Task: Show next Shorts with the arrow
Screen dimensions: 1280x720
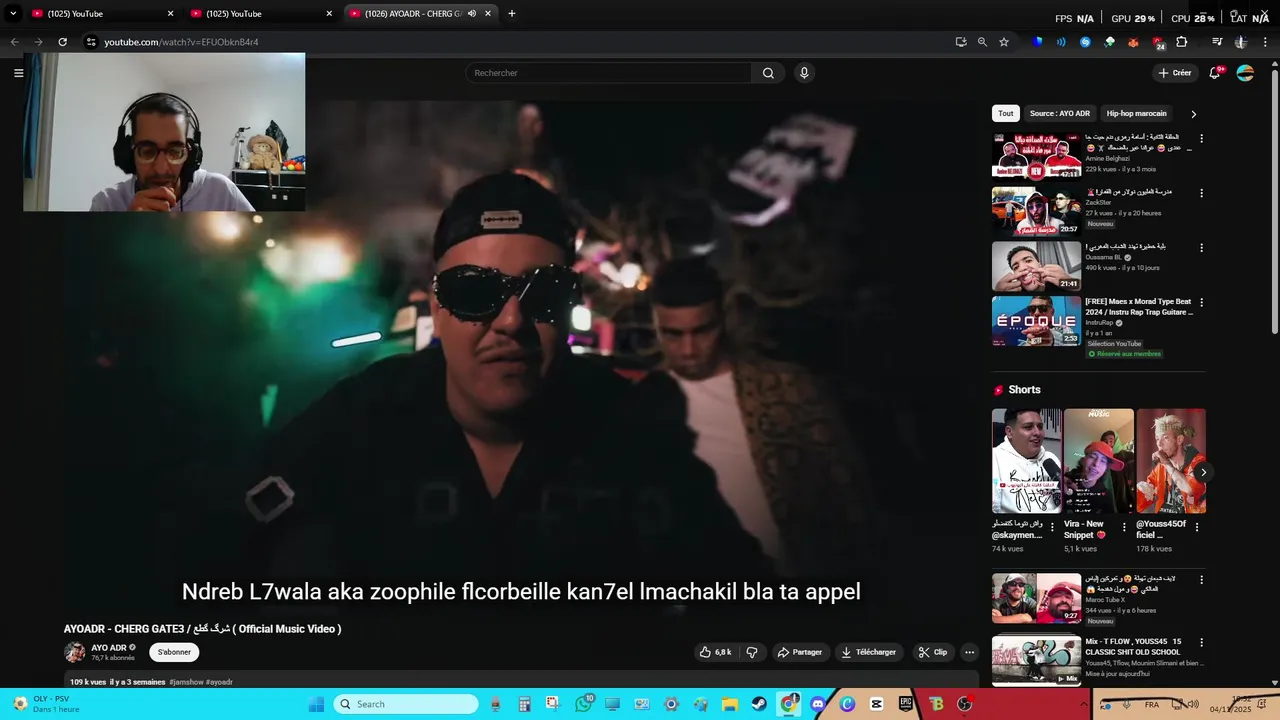Action: [x=1203, y=472]
